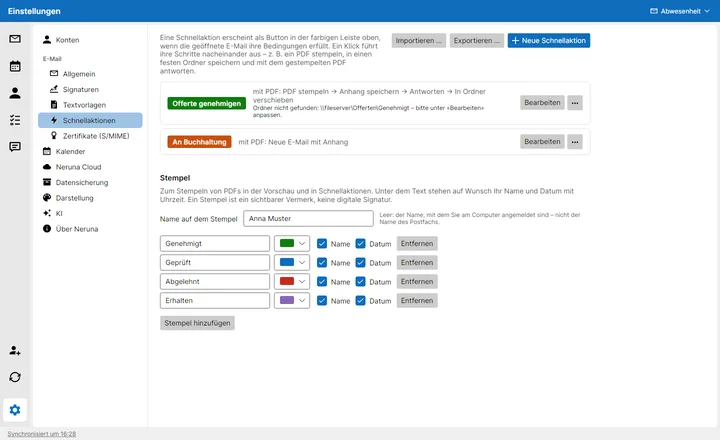
Task: Toggle Datum checkbox for Abgelehnt stamp
Action: tap(360, 282)
